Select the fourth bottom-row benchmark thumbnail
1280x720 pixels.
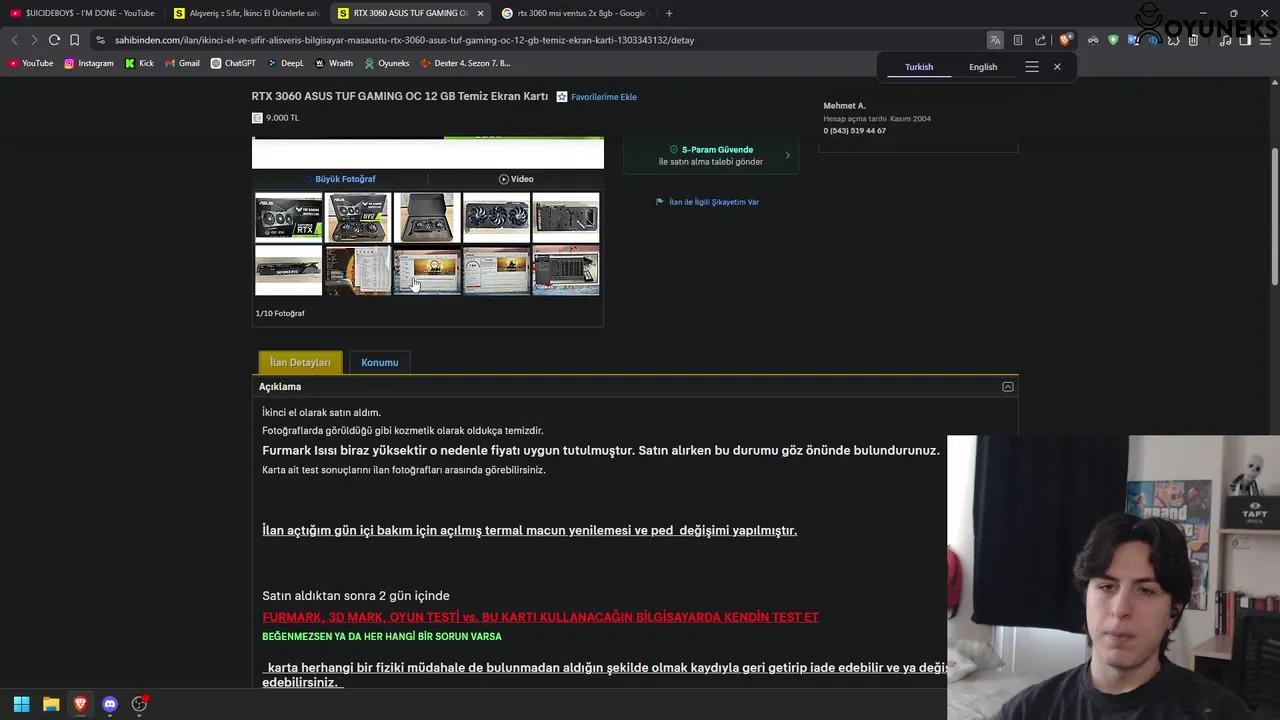pyautogui.click(x=497, y=271)
